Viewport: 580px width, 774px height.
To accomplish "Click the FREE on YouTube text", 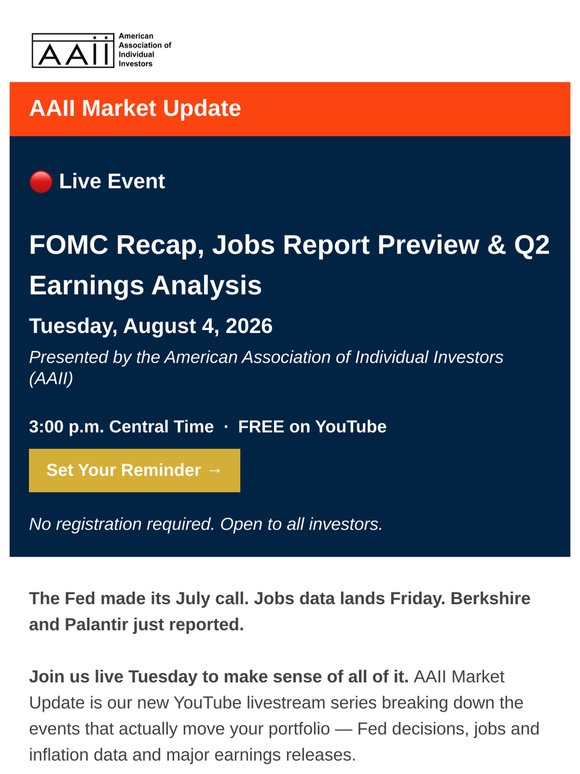I will 312,426.
